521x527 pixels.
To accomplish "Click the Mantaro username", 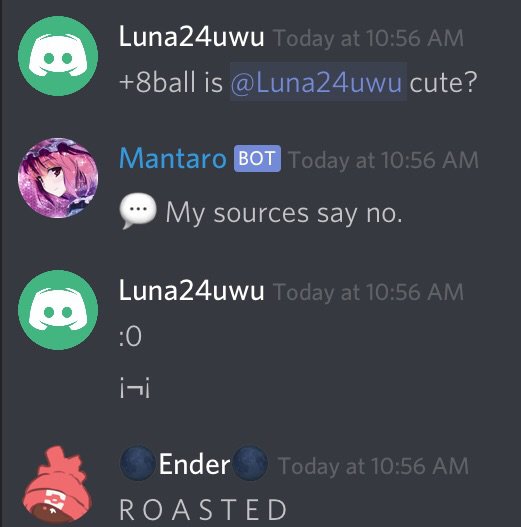I will tap(173, 158).
